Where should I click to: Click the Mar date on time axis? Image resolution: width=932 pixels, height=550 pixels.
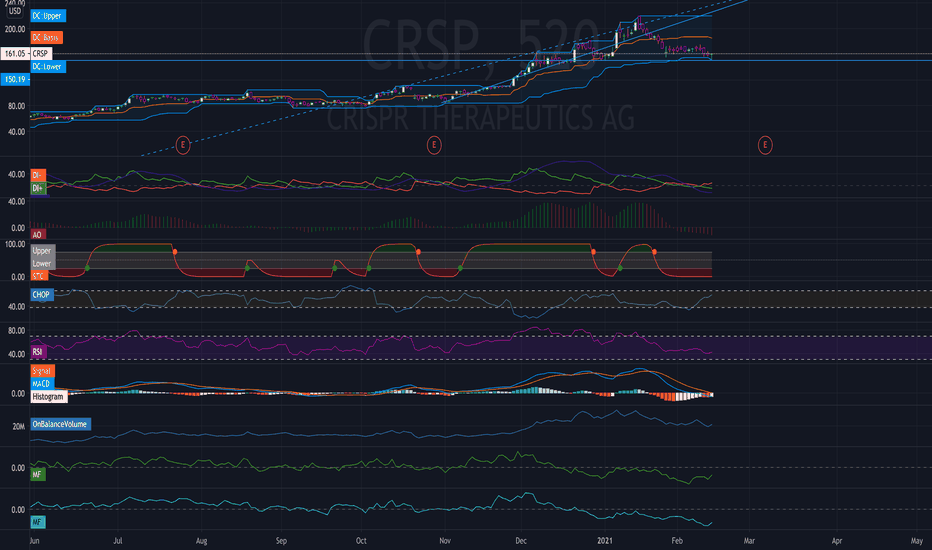749,540
